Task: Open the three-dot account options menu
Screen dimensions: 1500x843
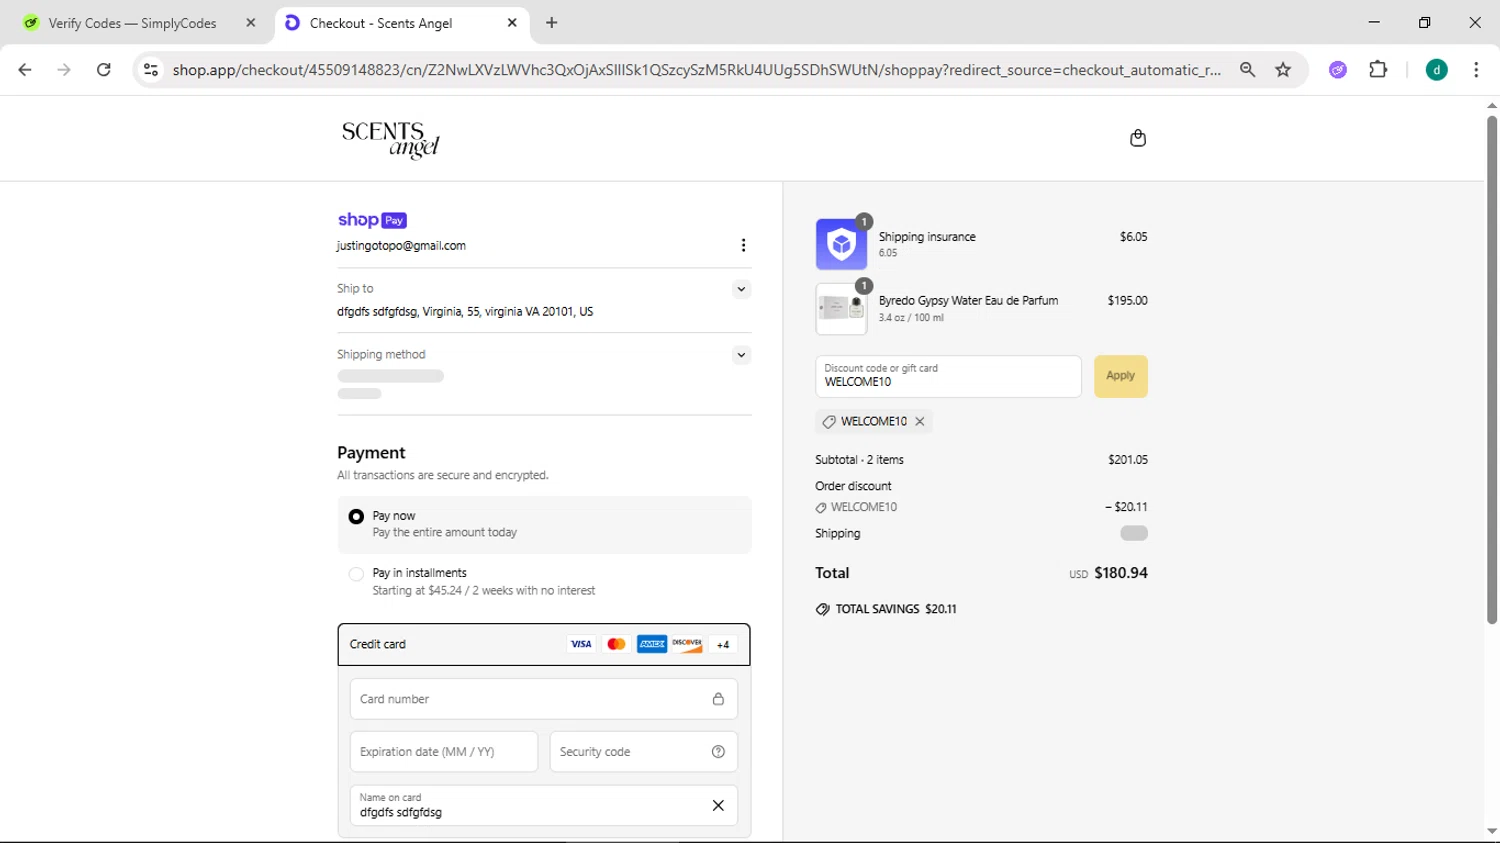Action: tap(743, 245)
